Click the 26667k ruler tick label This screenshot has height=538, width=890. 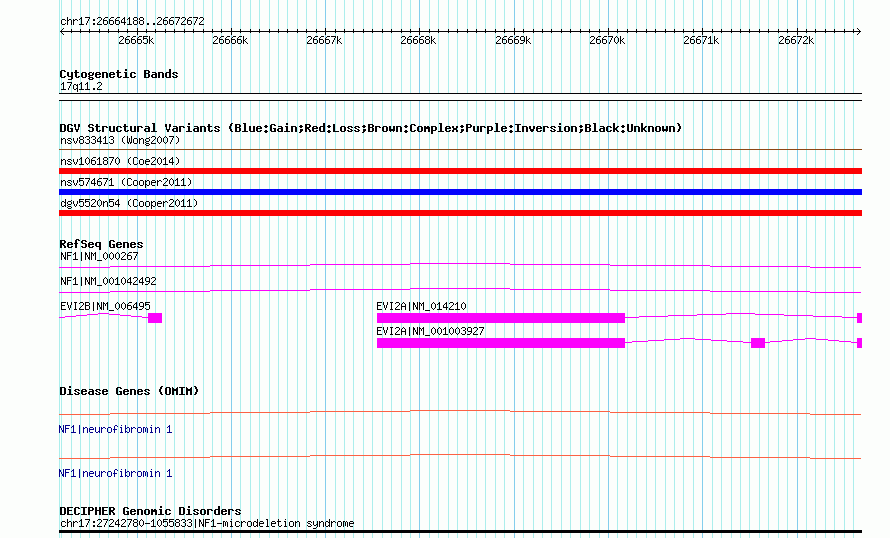pyautogui.click(x=324, y=40)
